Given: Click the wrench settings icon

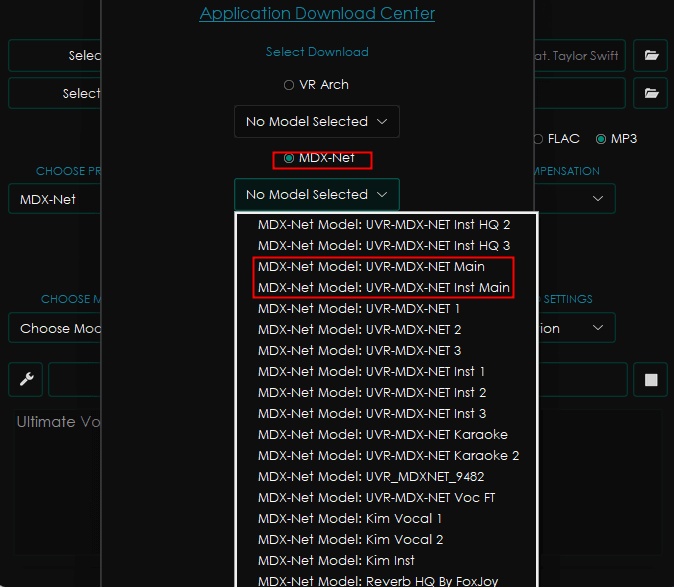Looking at the screenshot, I should point(26,379).
